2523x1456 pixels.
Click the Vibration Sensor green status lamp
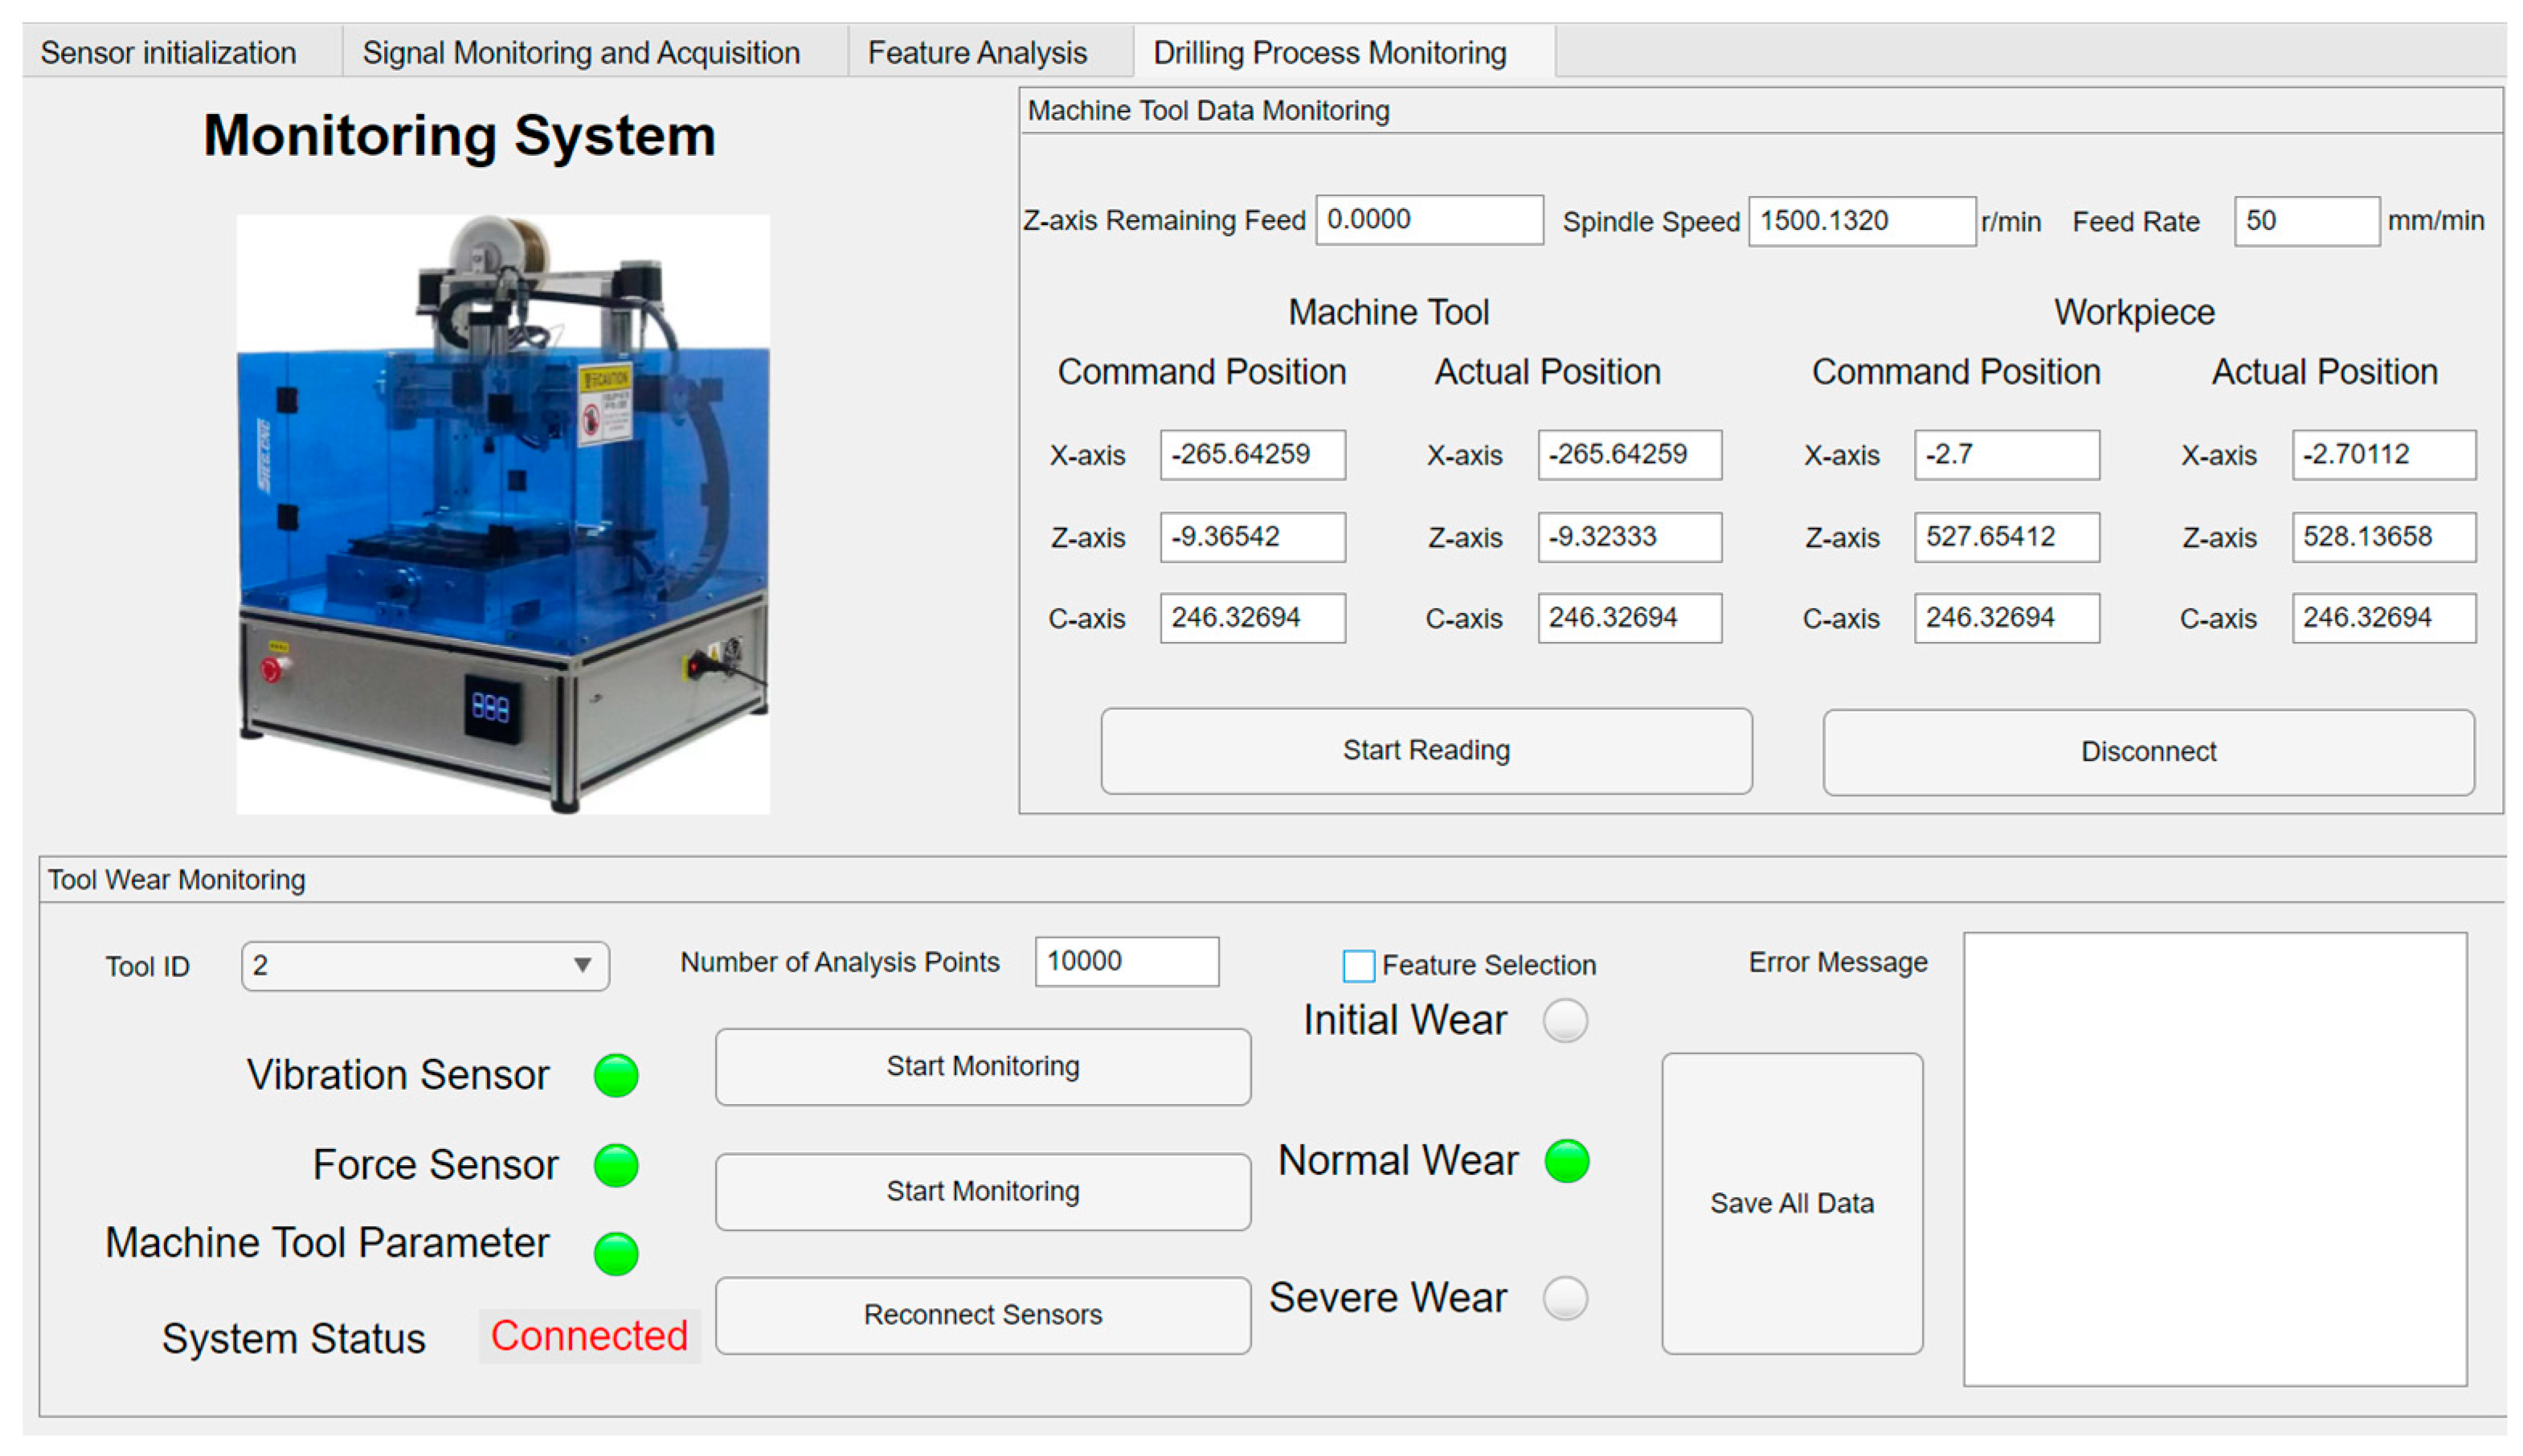click(615, 1075)
